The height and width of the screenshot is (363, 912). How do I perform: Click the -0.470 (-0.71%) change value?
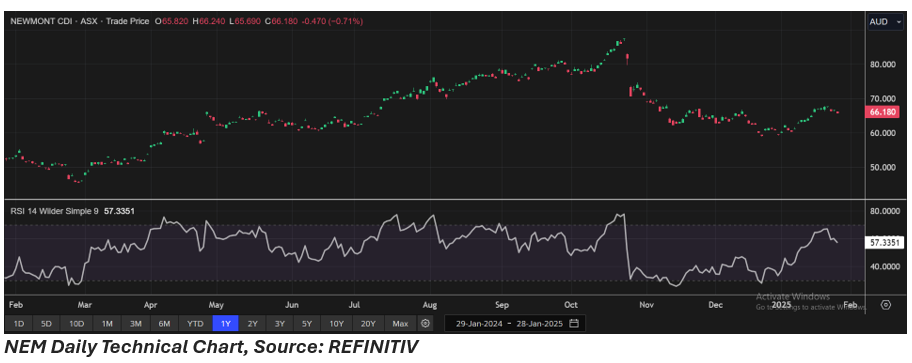(x=333, y=21)
